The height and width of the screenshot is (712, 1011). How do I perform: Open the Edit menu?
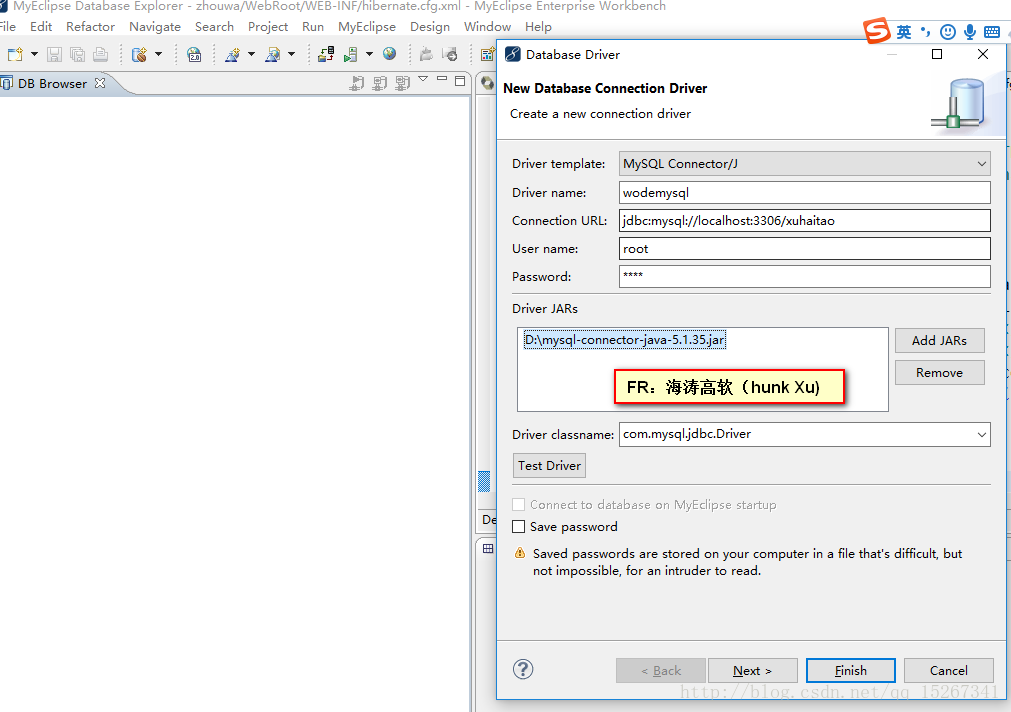tap(41, 26)
